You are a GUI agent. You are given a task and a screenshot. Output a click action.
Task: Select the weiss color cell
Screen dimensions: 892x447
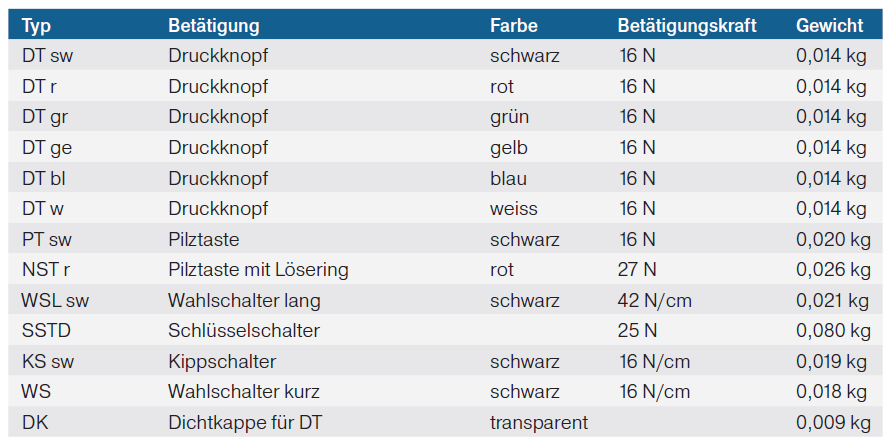point(514,209)
